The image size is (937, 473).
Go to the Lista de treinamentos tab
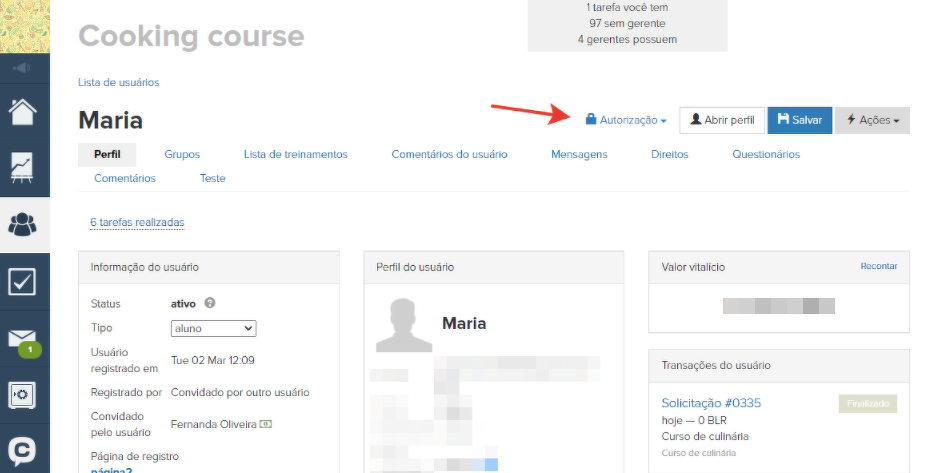click(295, 154)
